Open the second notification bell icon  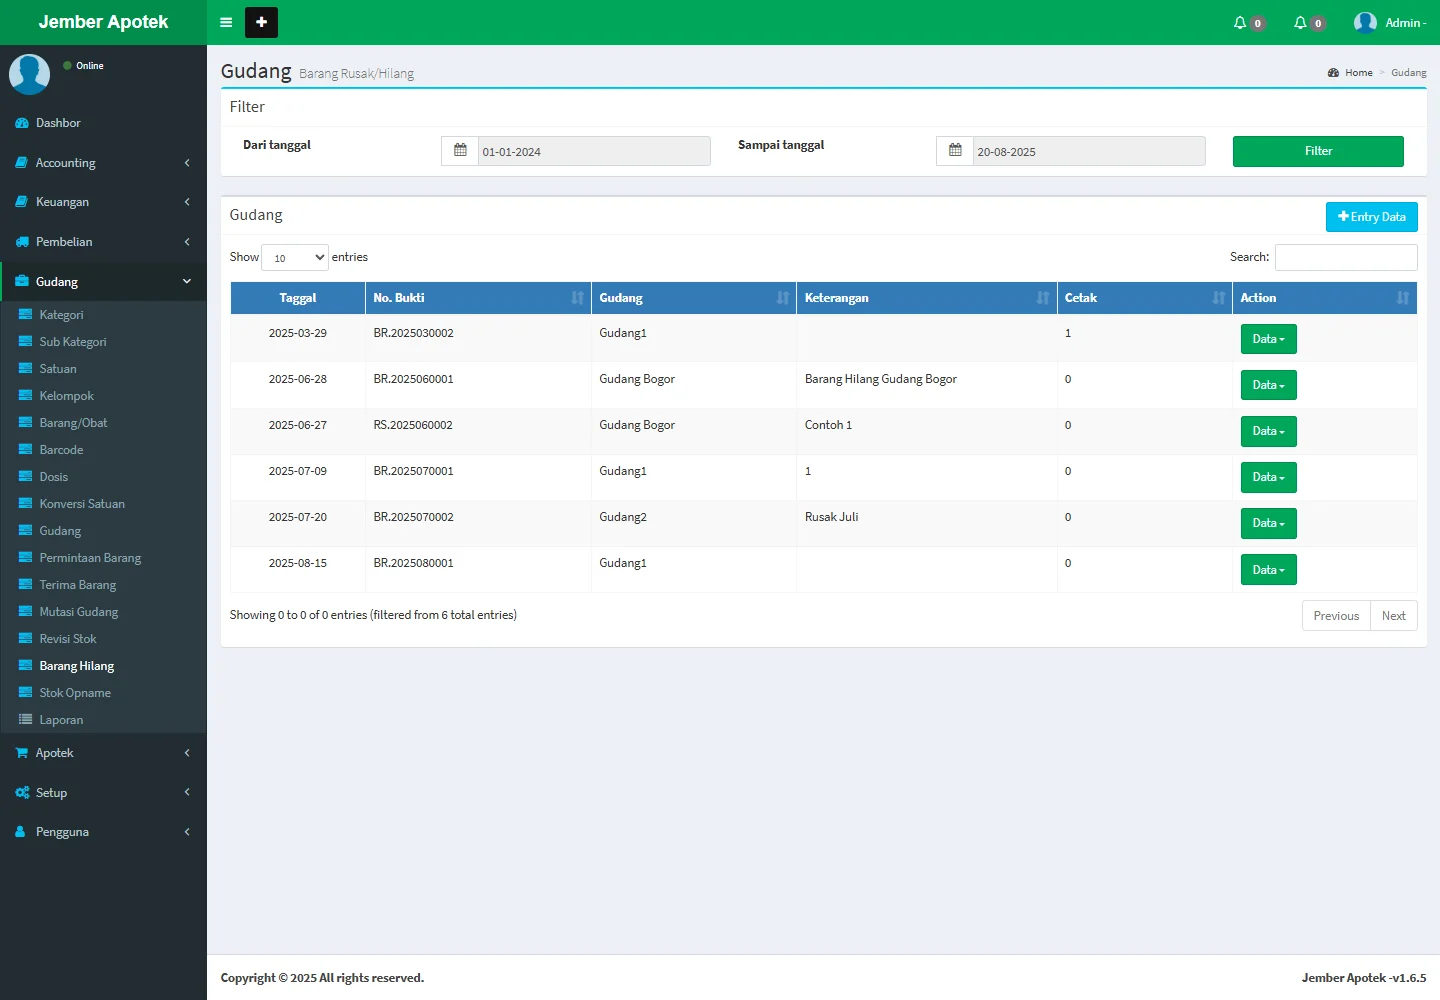1301,22
